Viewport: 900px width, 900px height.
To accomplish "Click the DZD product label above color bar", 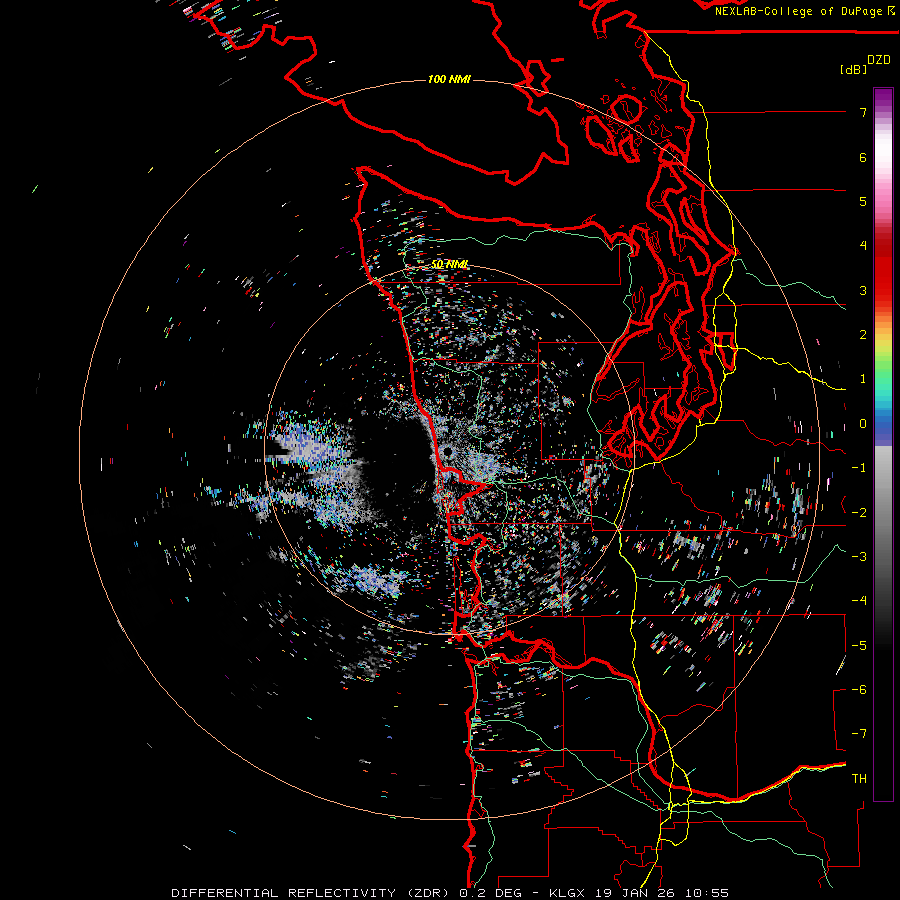I will click(x=879, y=60).
